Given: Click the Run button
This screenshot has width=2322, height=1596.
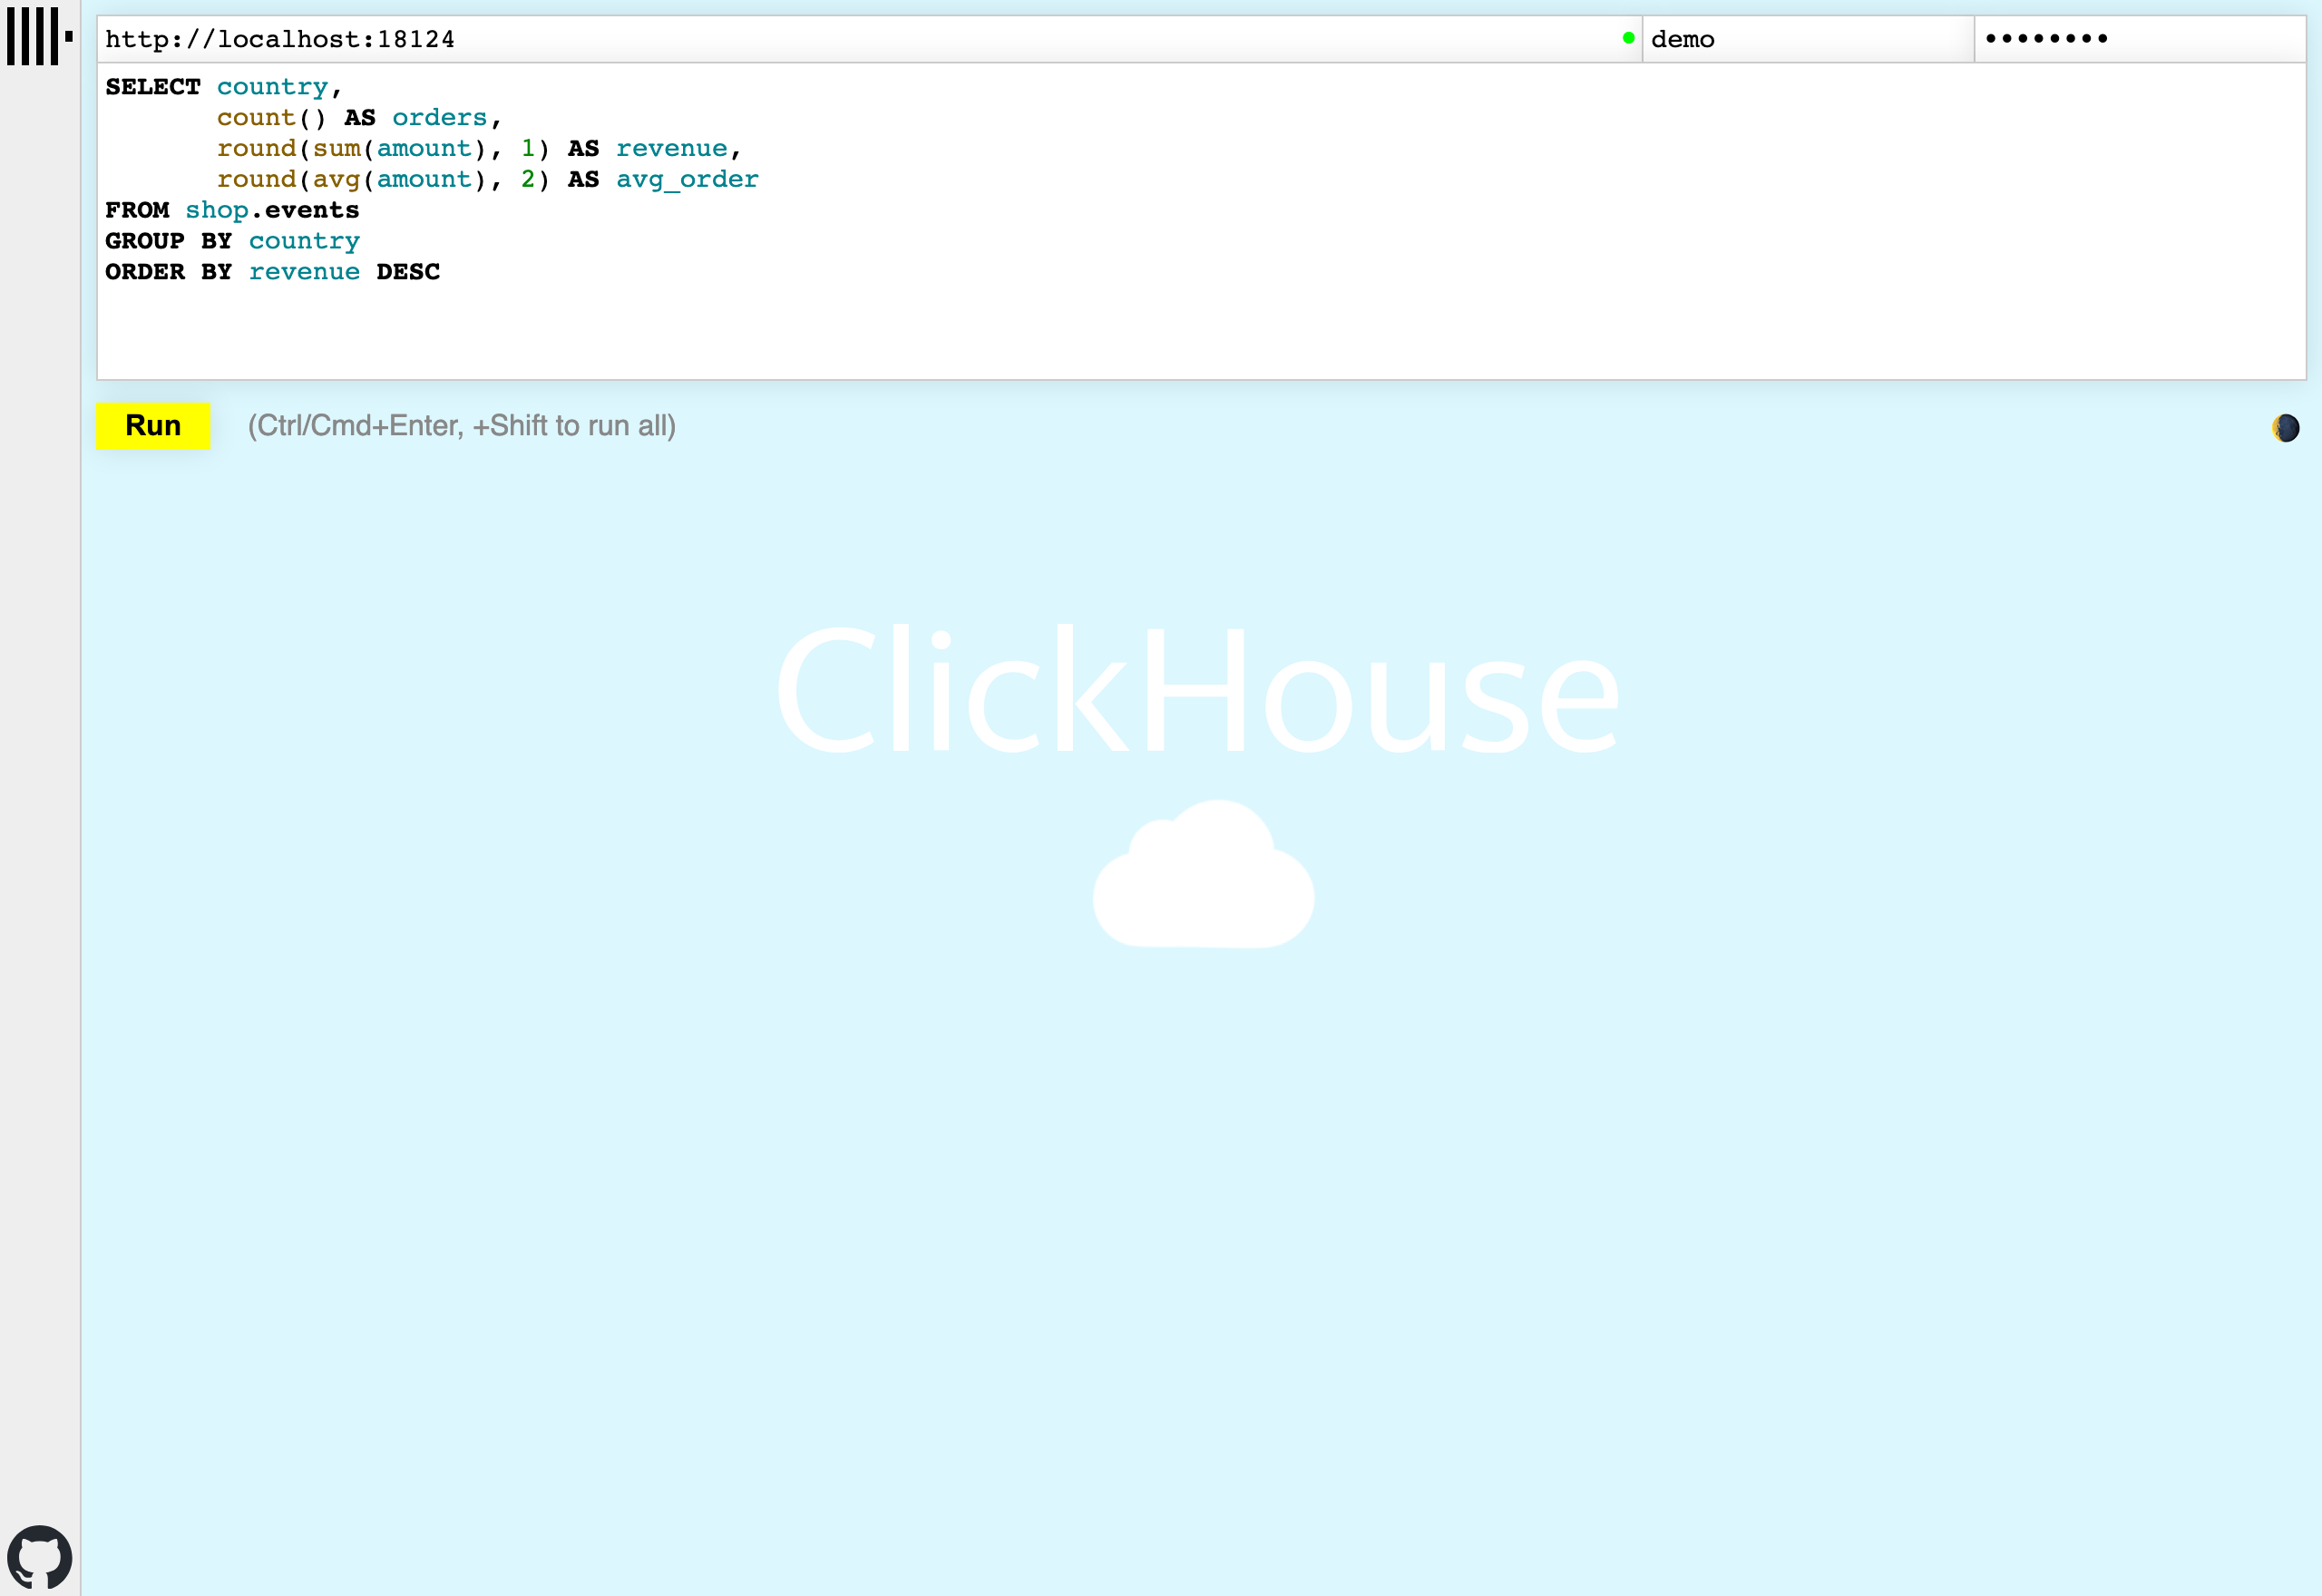Looking at the screenshot, I should click(x=153, y=426).
